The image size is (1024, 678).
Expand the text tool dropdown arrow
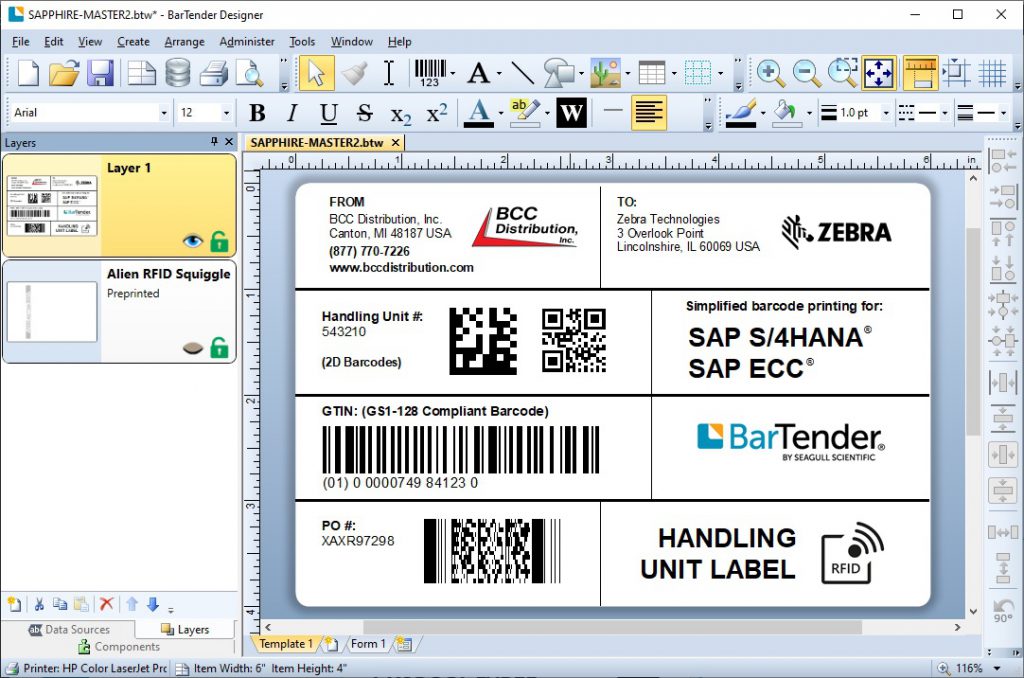pyautogui.click(x=499, y=73)
